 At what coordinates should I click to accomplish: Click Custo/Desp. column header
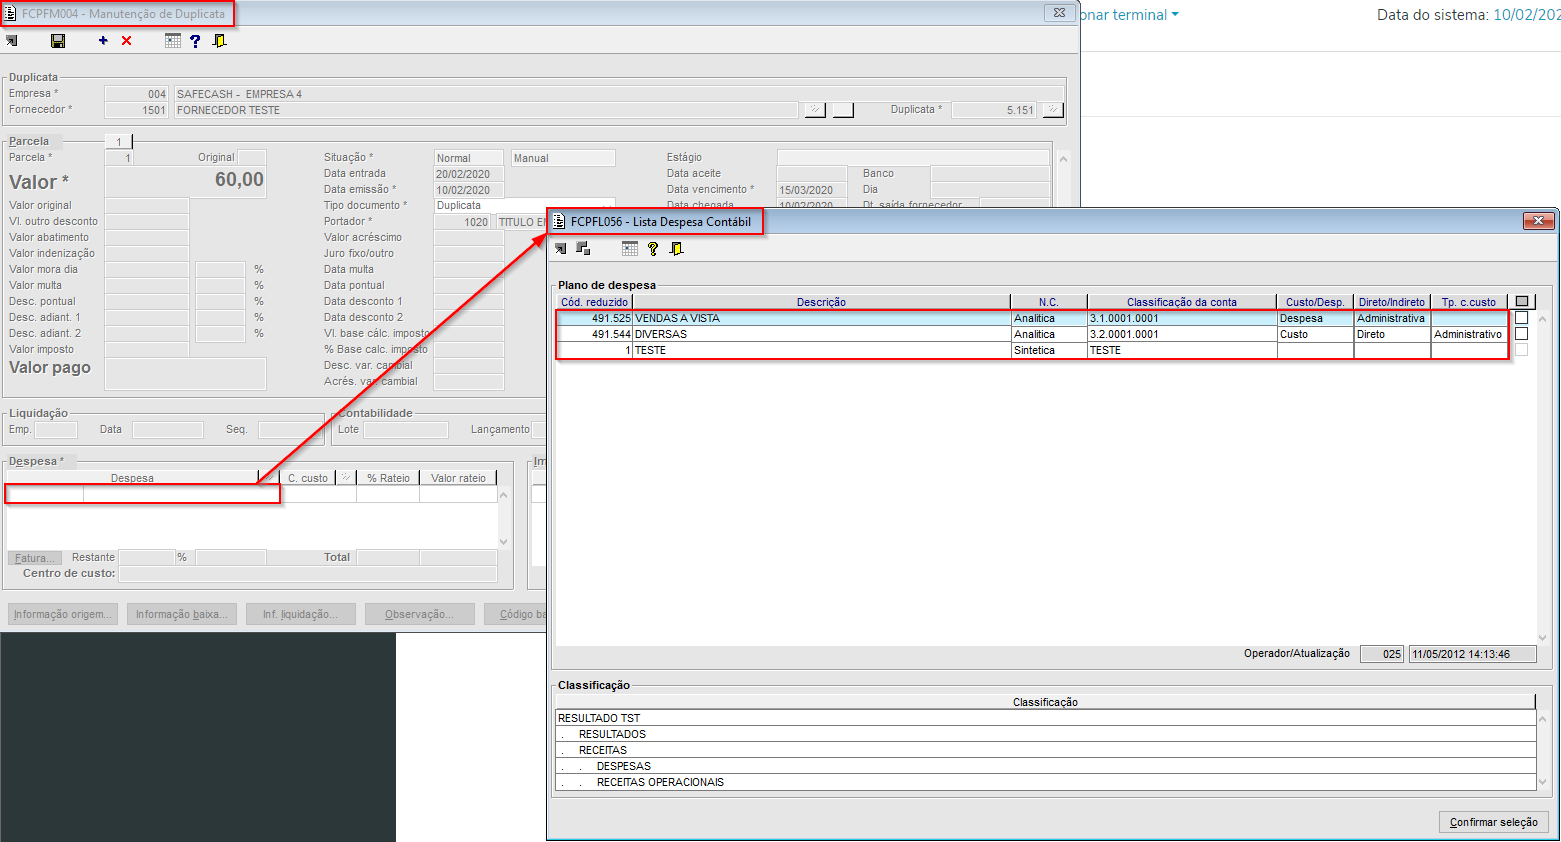coord(1315,301)
